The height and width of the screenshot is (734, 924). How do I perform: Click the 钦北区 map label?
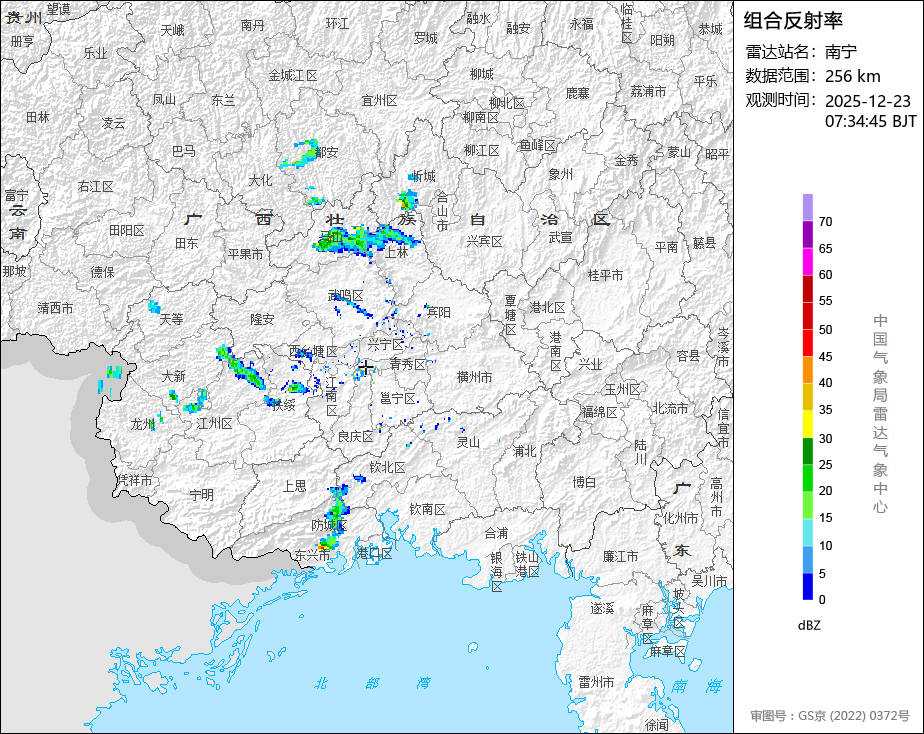click(x=387, y=467)
